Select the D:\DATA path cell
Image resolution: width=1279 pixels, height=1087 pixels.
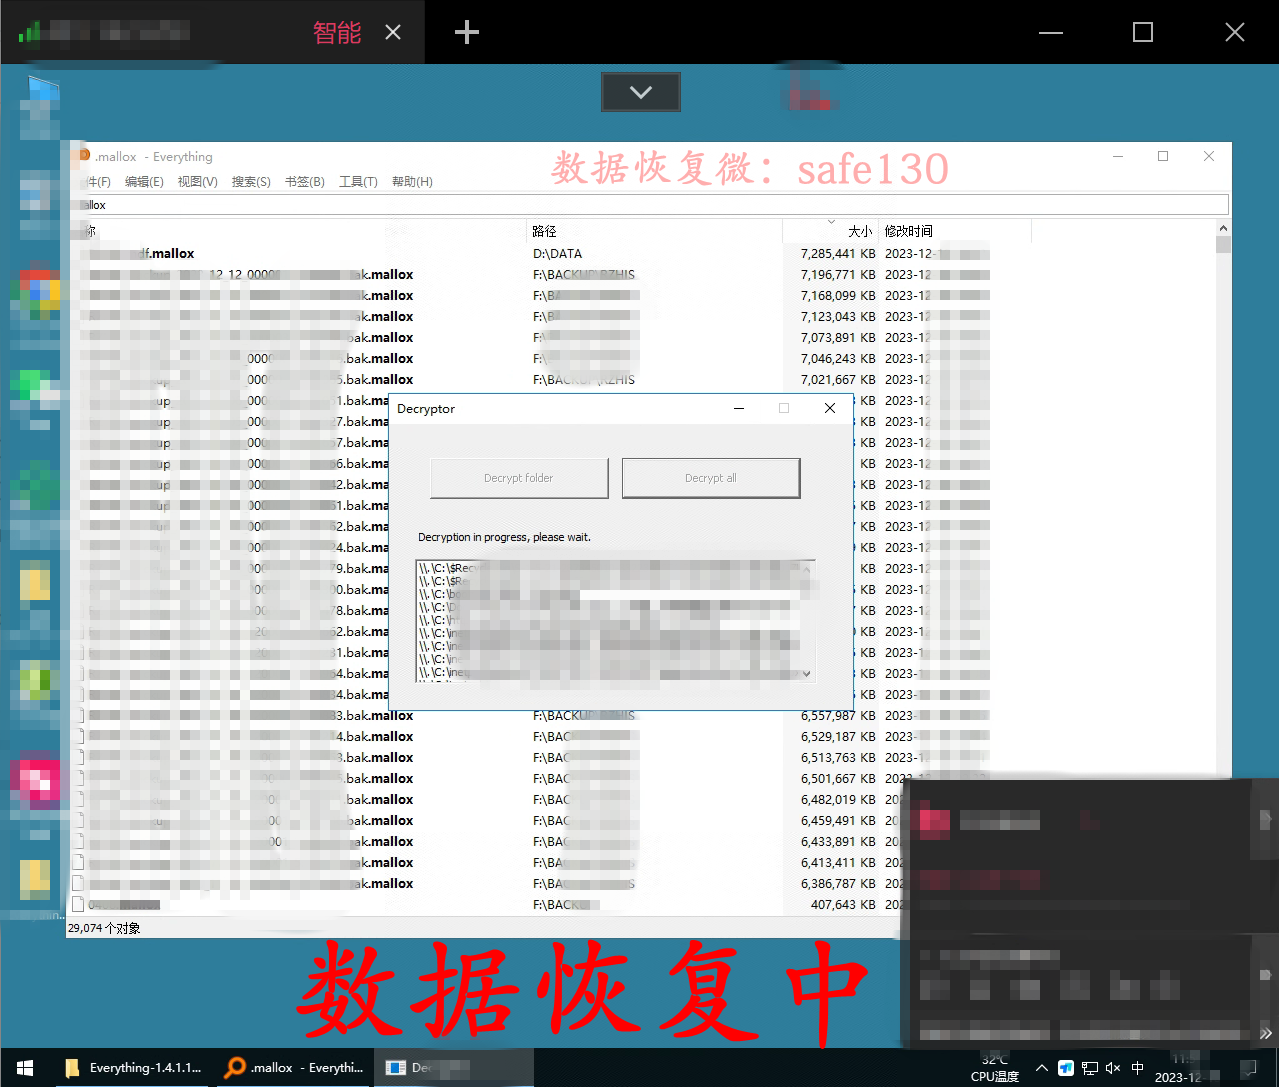coord(557,254)
